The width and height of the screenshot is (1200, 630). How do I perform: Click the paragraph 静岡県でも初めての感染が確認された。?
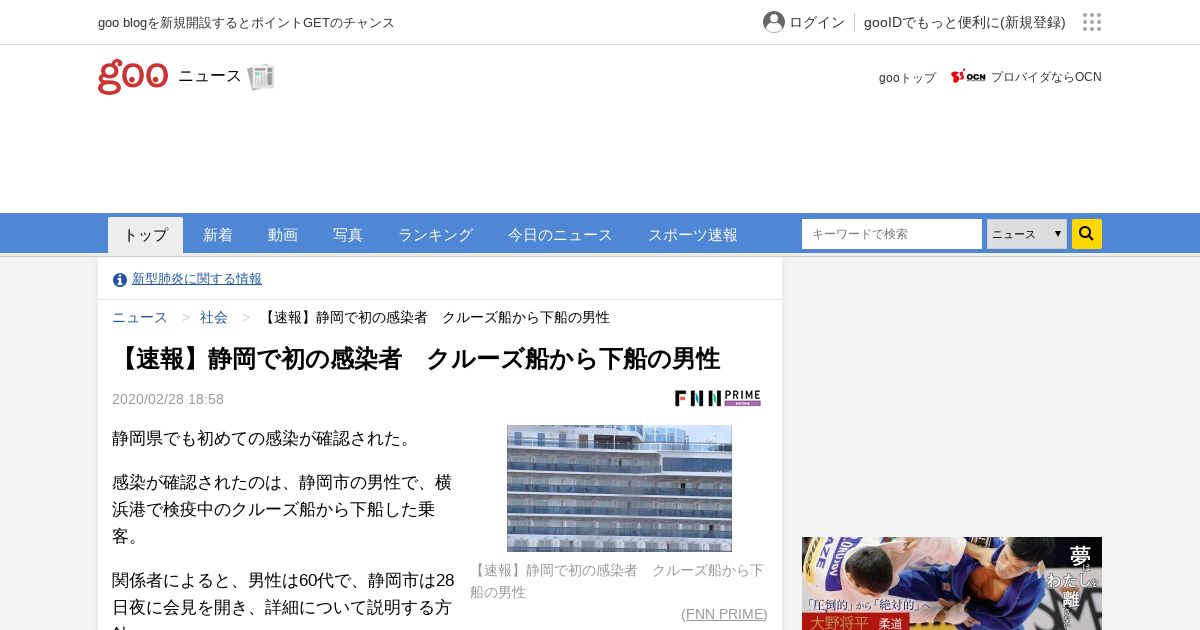[265, 438]
